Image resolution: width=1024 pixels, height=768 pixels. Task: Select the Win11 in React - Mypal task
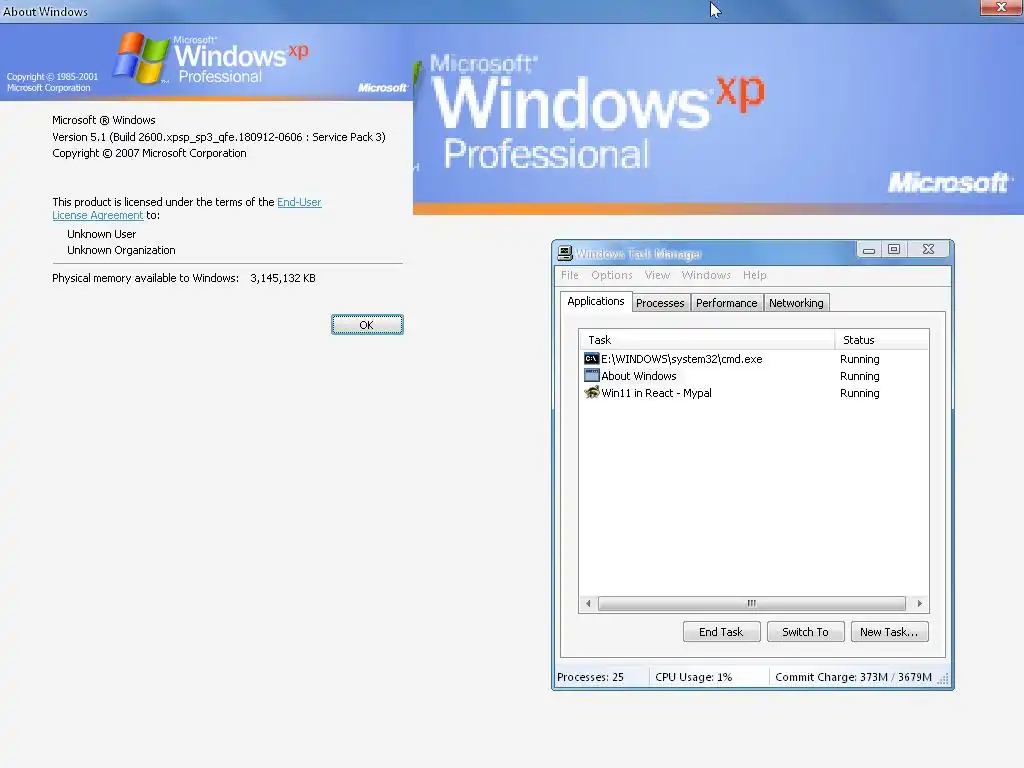pos(754,393)
